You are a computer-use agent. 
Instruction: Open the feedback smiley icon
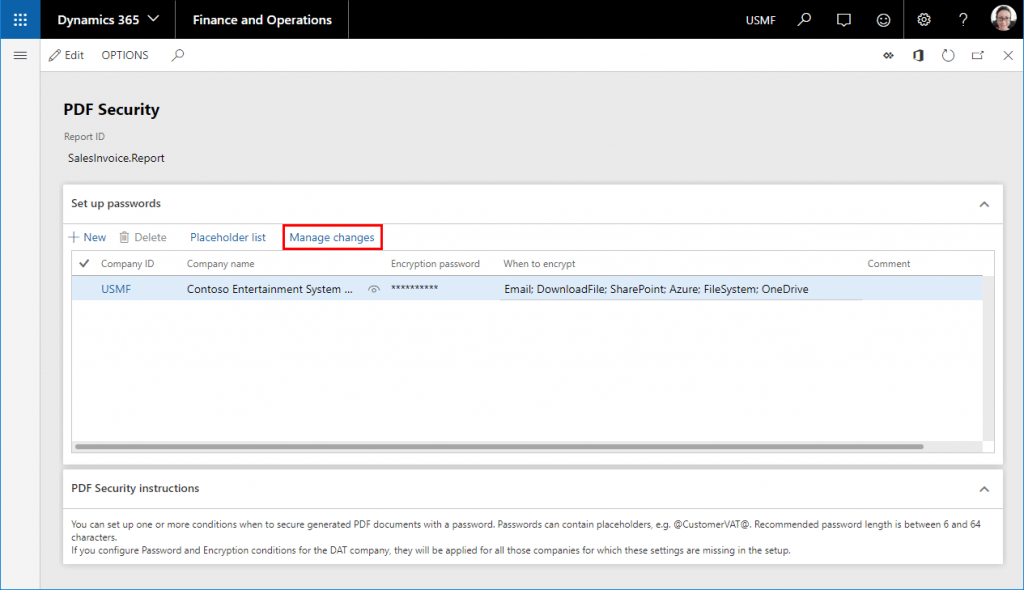(x=883, y=20)
